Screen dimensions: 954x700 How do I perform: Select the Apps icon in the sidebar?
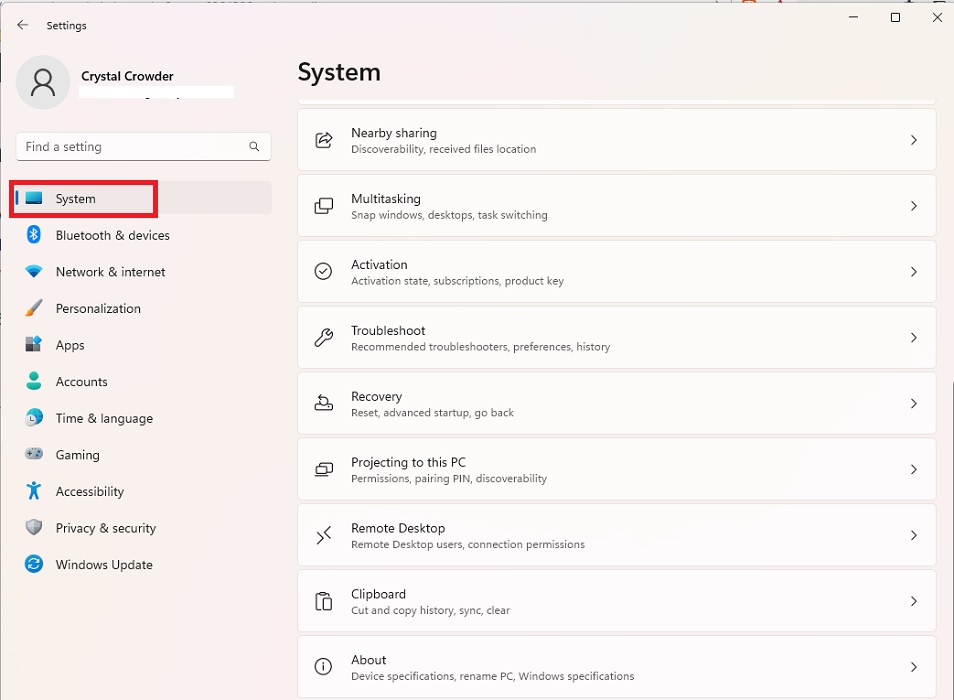[x=34, y=344]
